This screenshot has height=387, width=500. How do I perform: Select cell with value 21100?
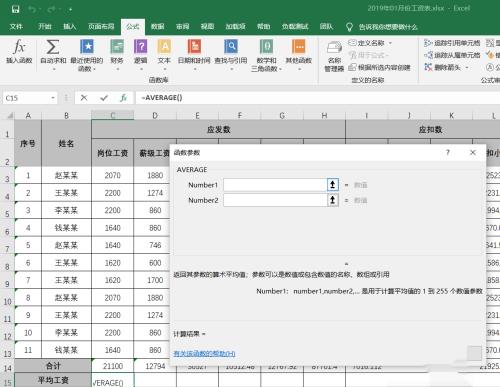[x=113, y=366]
